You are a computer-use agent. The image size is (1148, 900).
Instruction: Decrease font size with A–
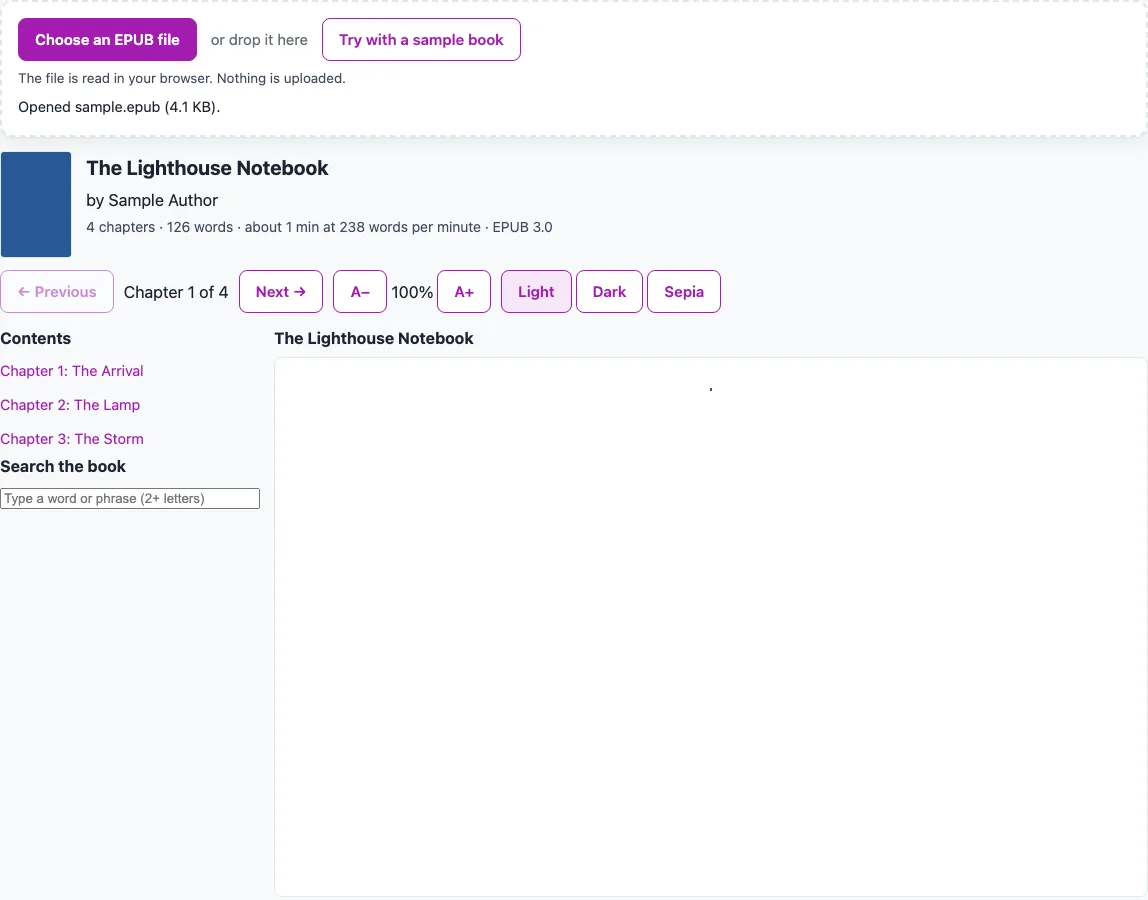pos(359,291)
